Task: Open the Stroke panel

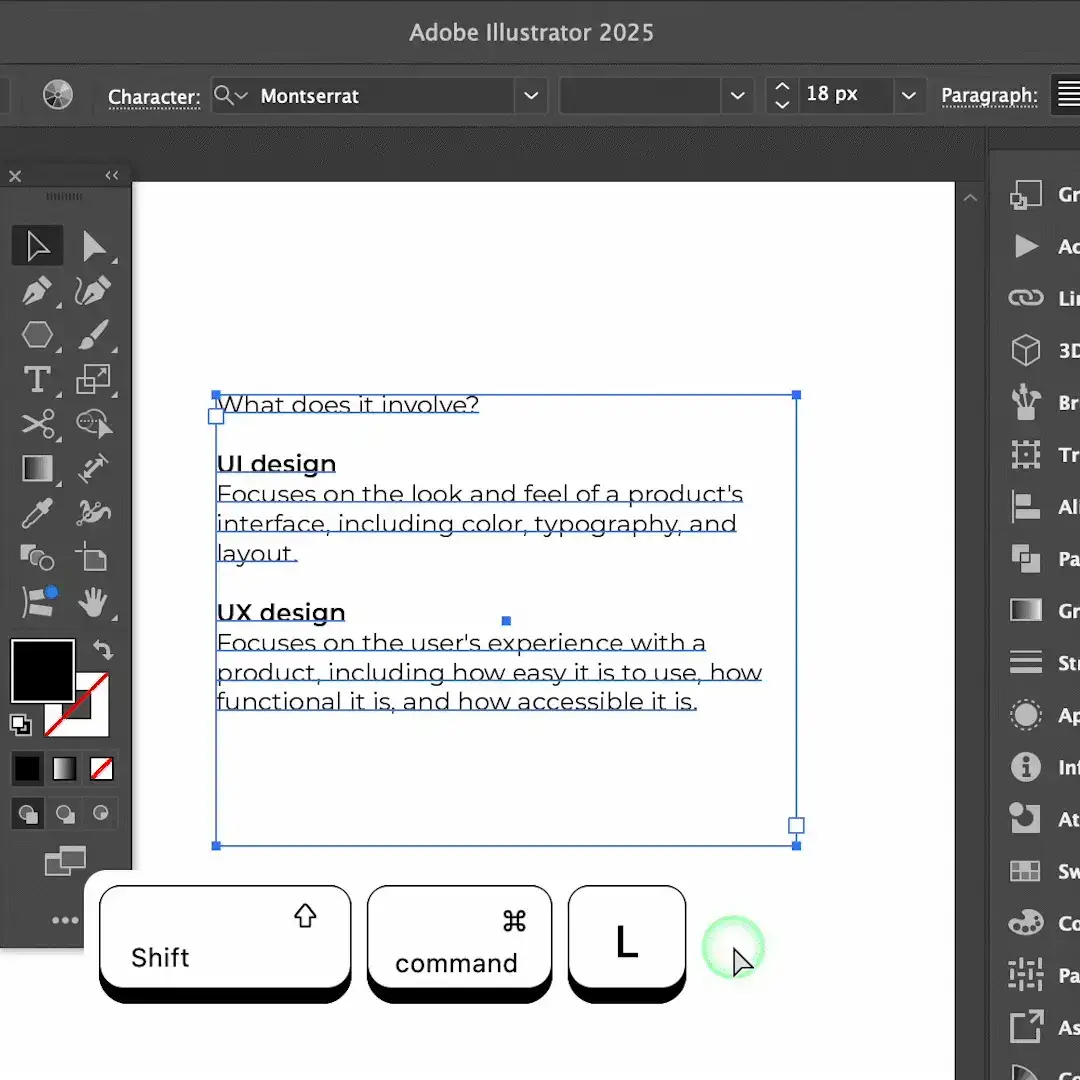Action: point(1026,662)
